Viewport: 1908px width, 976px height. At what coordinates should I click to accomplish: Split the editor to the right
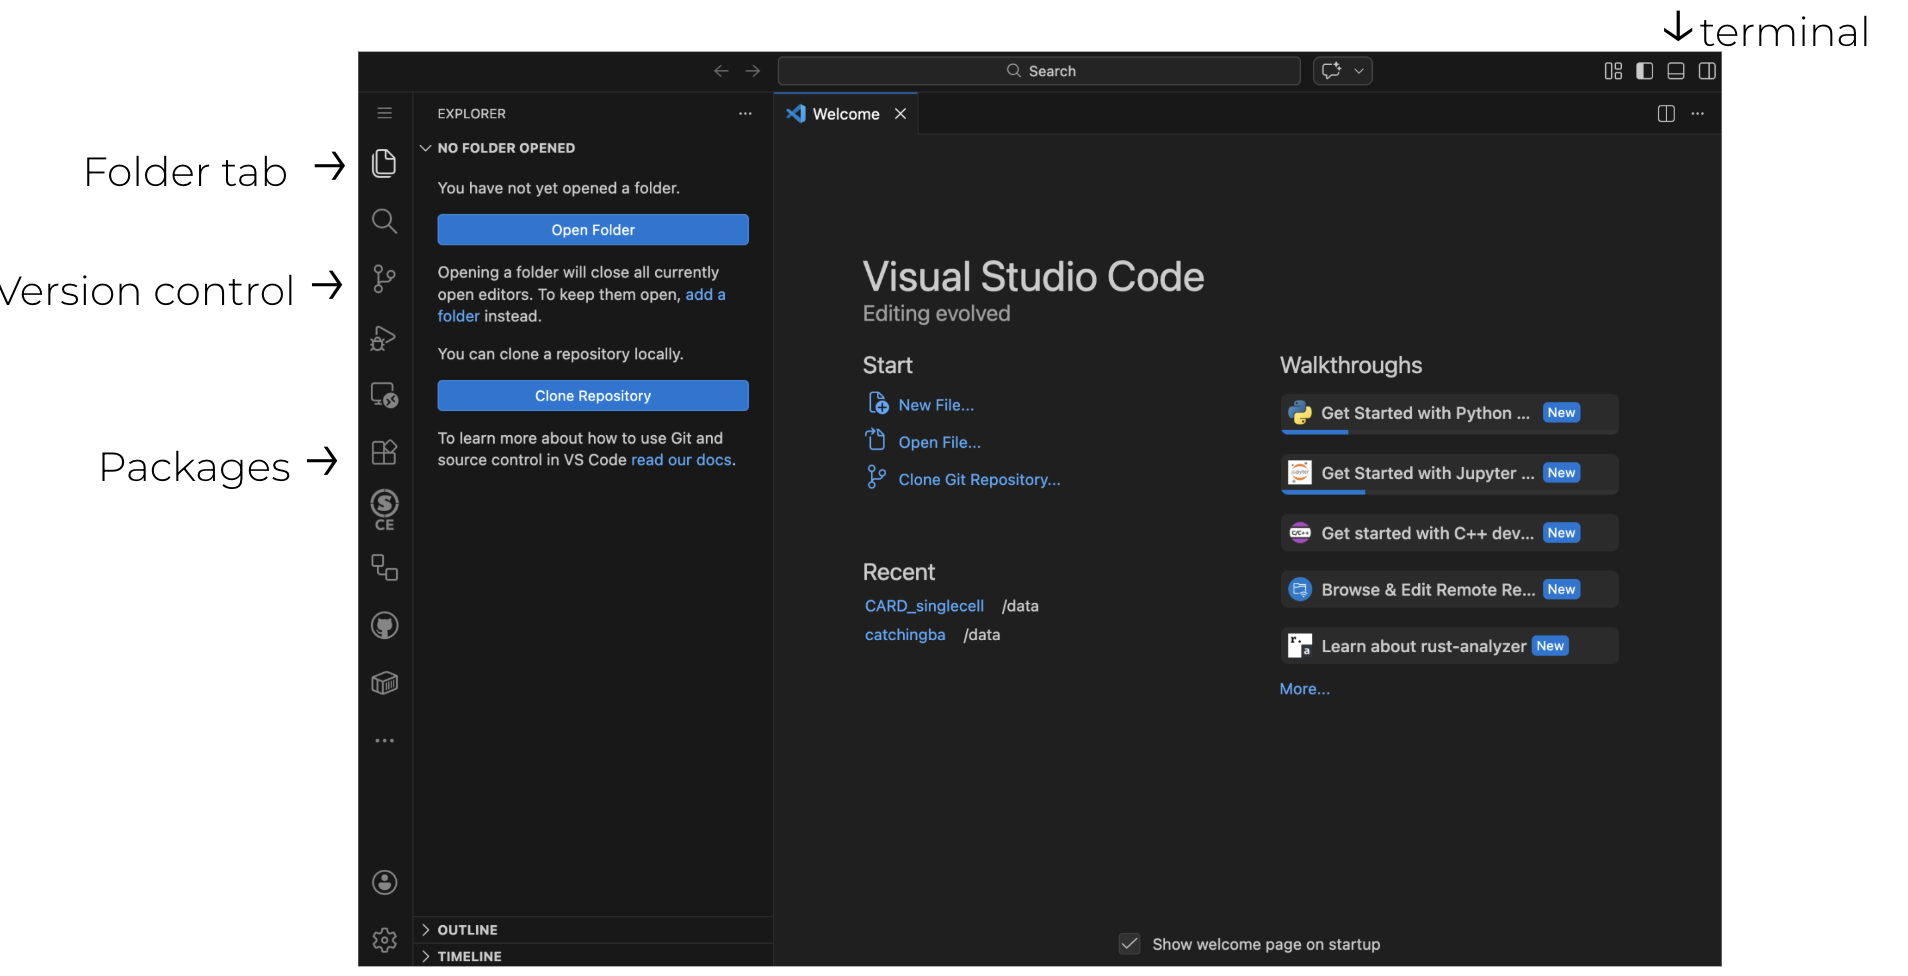[x=1666, y=114]
